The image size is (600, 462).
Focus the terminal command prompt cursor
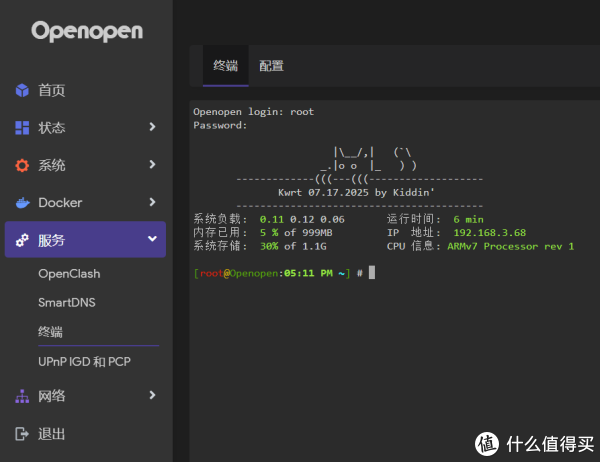372,273
